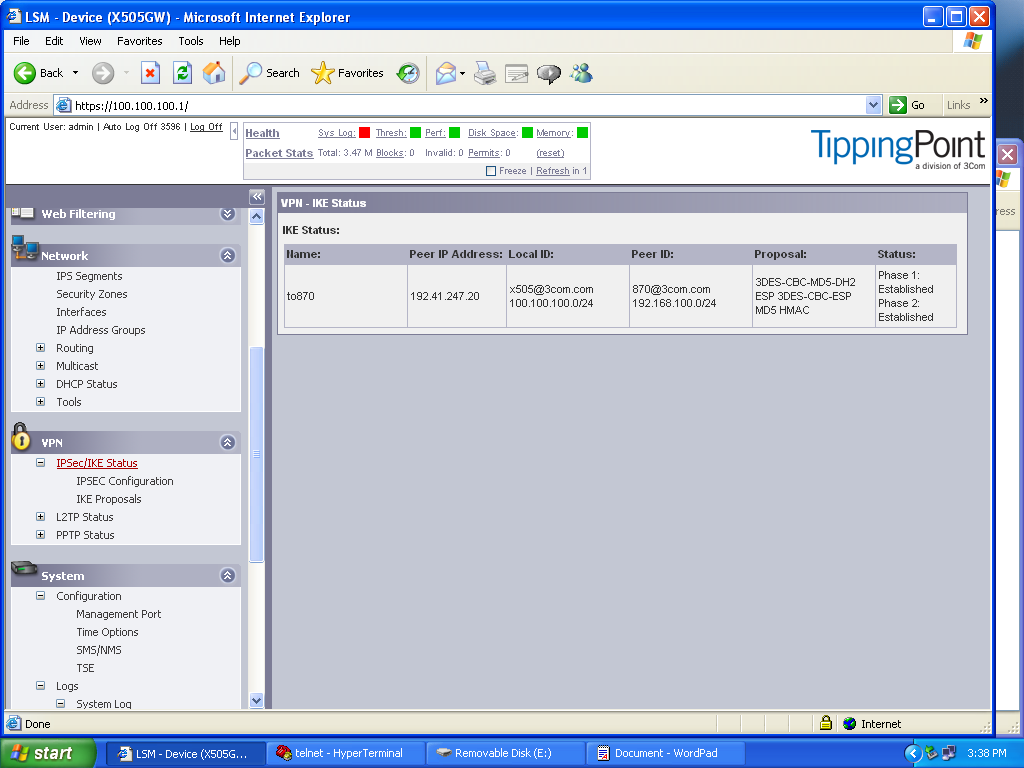This screenshot has width=1024, height=768.
Task: Open the Mail toolbar icon
Action: coord(446,73)
